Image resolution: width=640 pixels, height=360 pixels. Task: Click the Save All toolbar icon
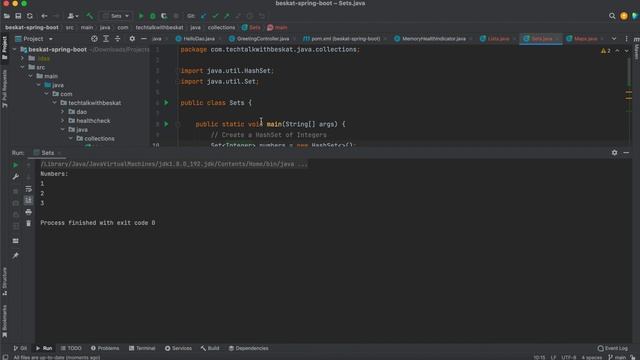coord(18,16)
